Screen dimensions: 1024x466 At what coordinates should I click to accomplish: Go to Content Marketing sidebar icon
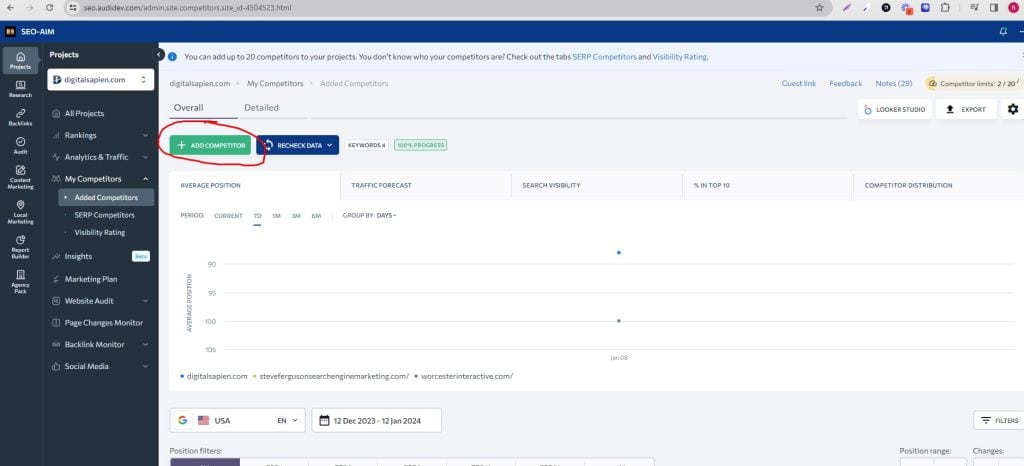20,176
